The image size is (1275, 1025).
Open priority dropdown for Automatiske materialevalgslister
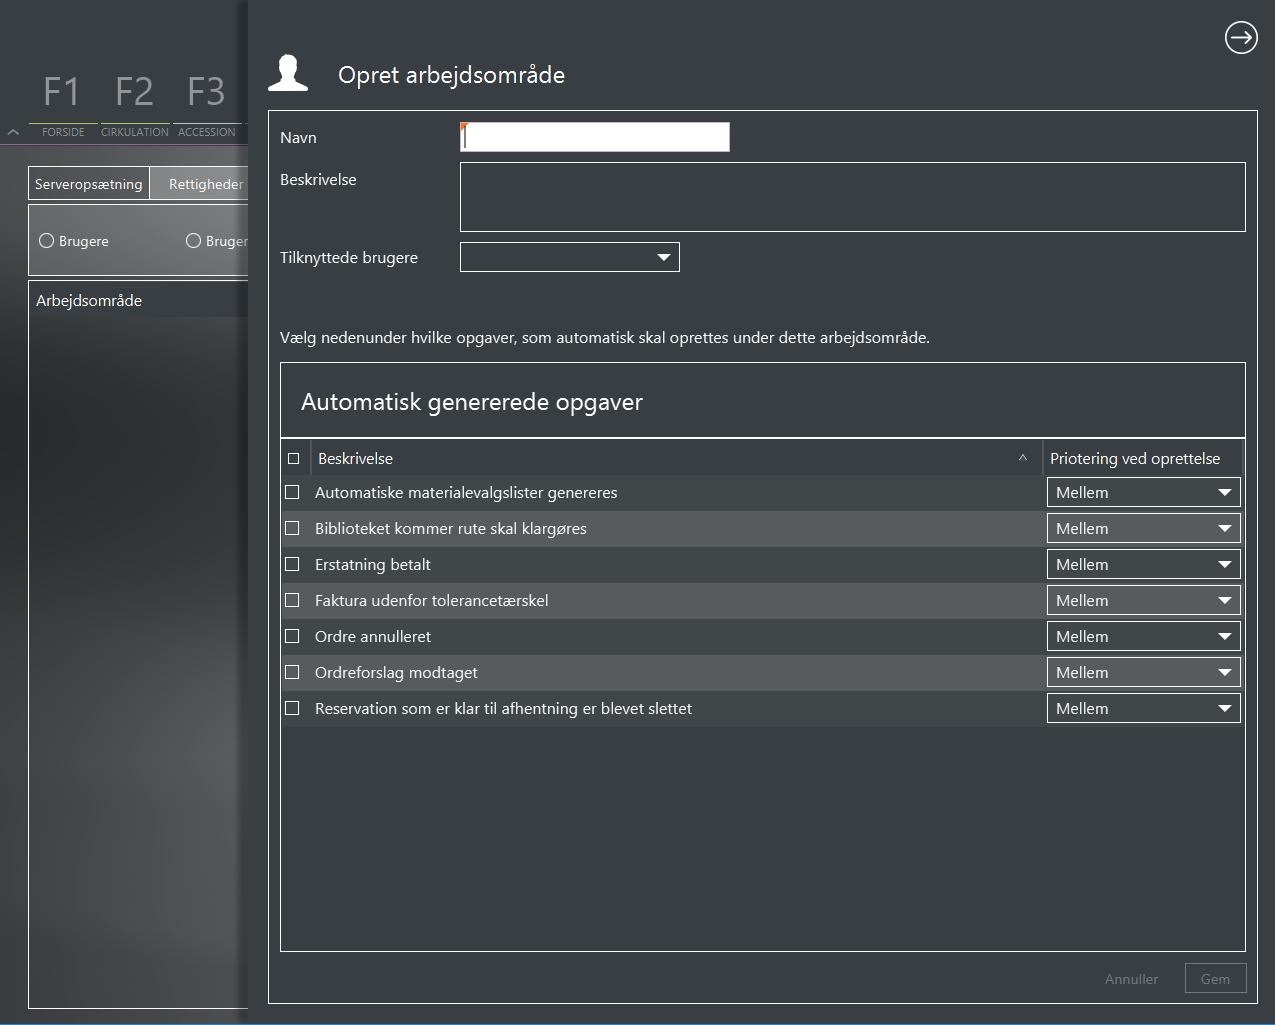pyautogui.click(x=1144, y=492)
